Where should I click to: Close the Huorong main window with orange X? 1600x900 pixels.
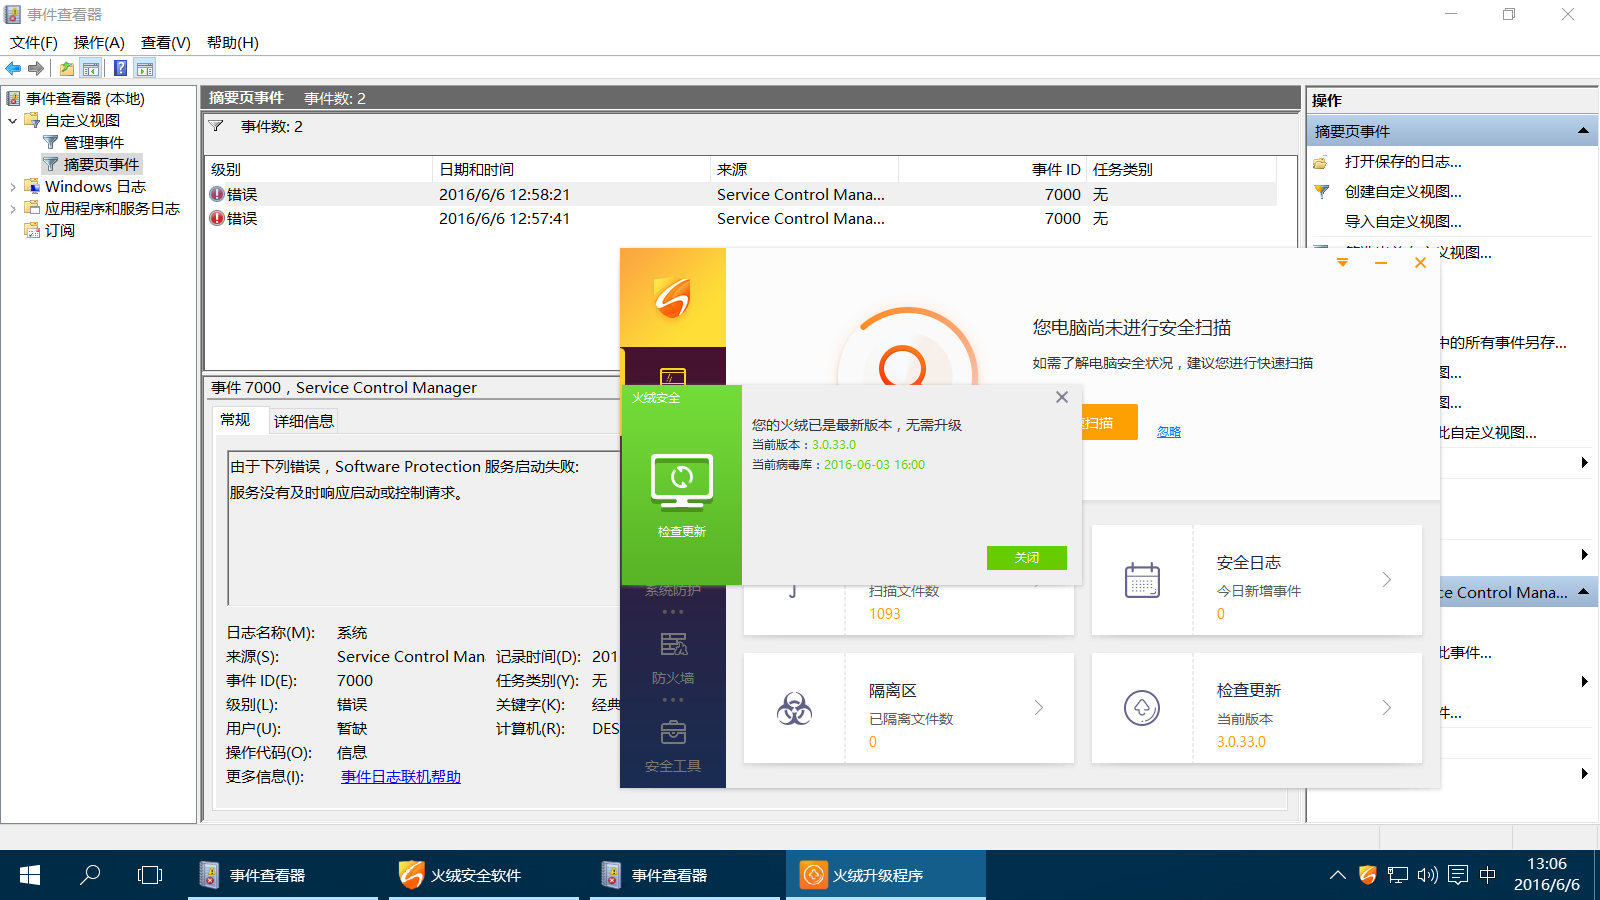pyautogui.click(x=1420, y=263)
